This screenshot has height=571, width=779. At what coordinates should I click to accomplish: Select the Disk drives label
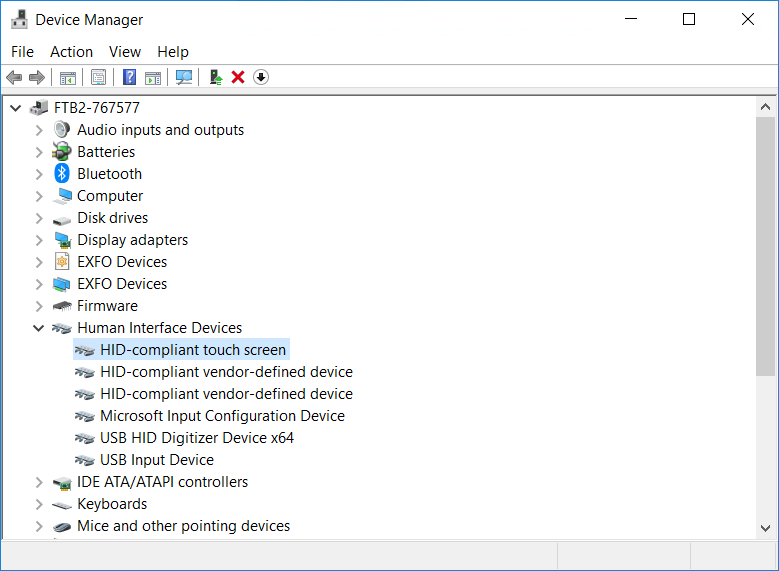click(x=112, y=218)
